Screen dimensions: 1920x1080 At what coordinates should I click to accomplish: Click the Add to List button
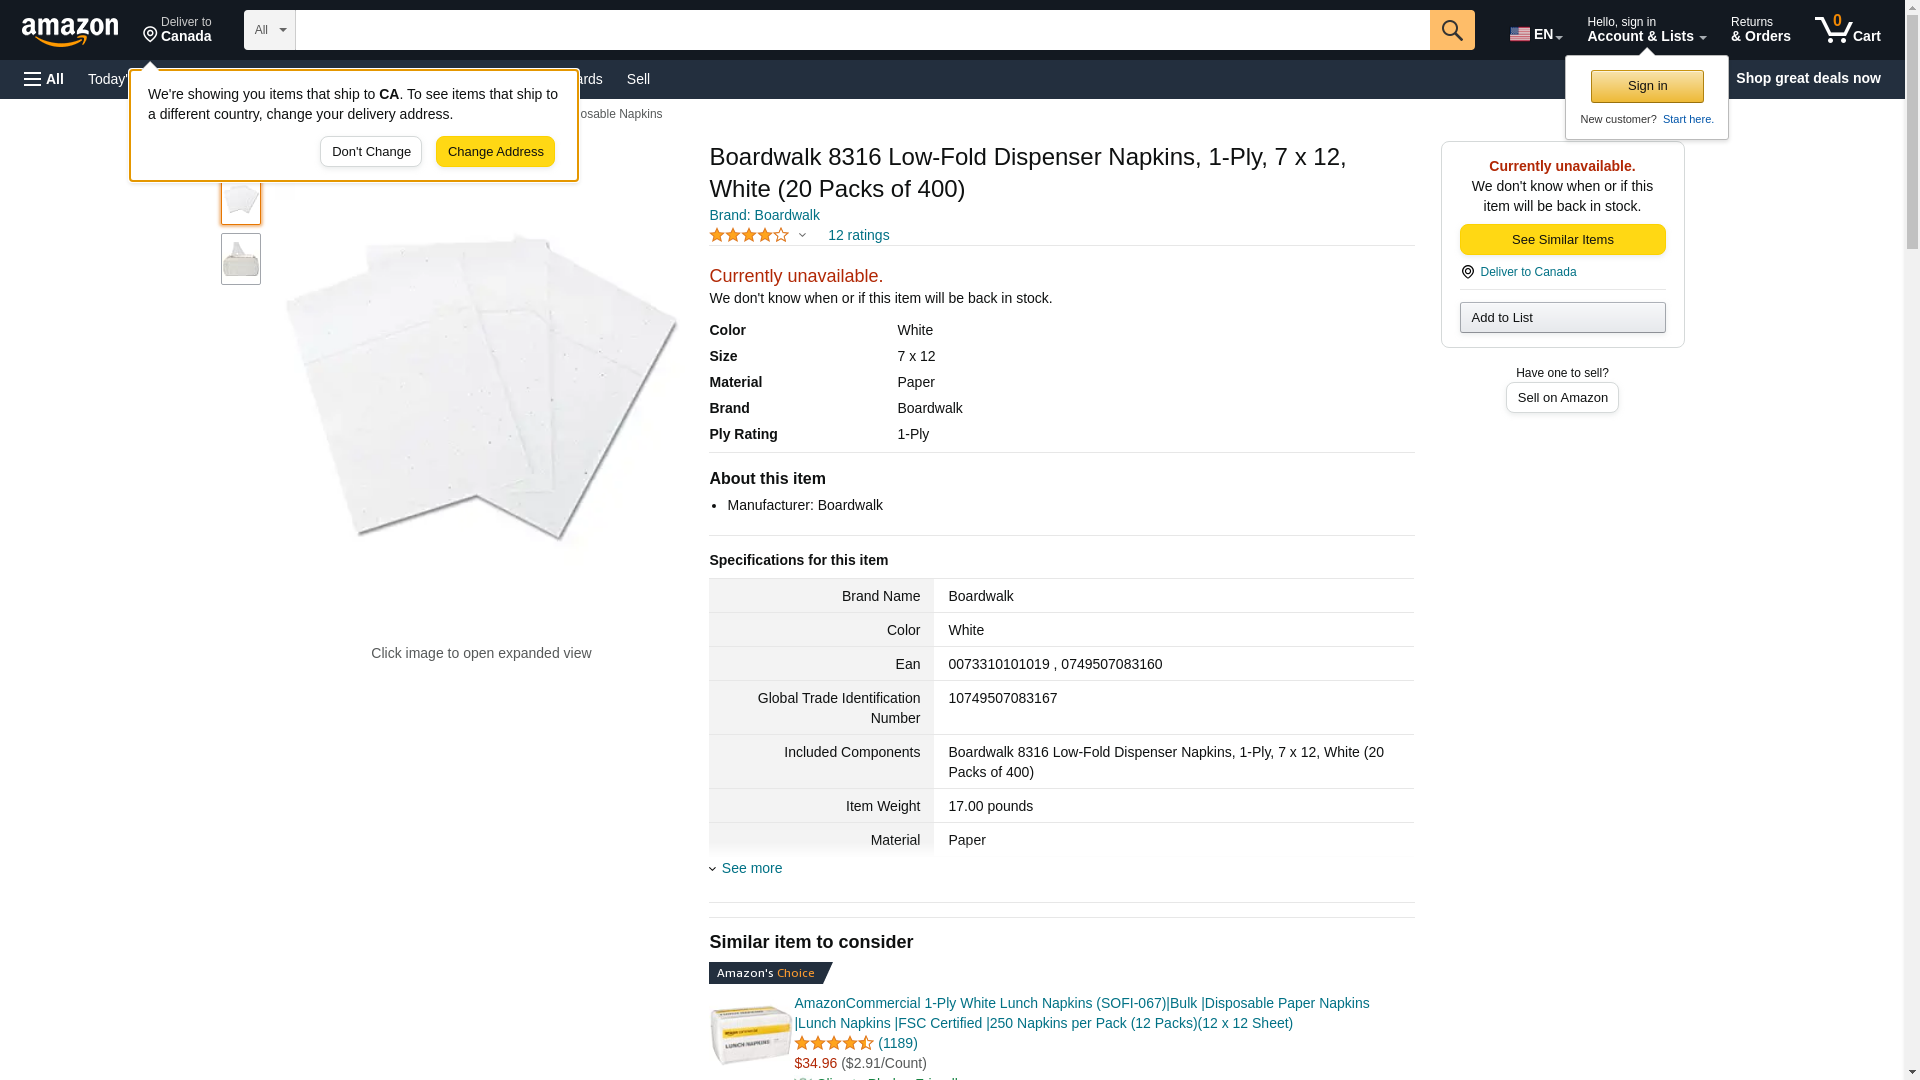pyautogui.click(x=1562, y=318)
